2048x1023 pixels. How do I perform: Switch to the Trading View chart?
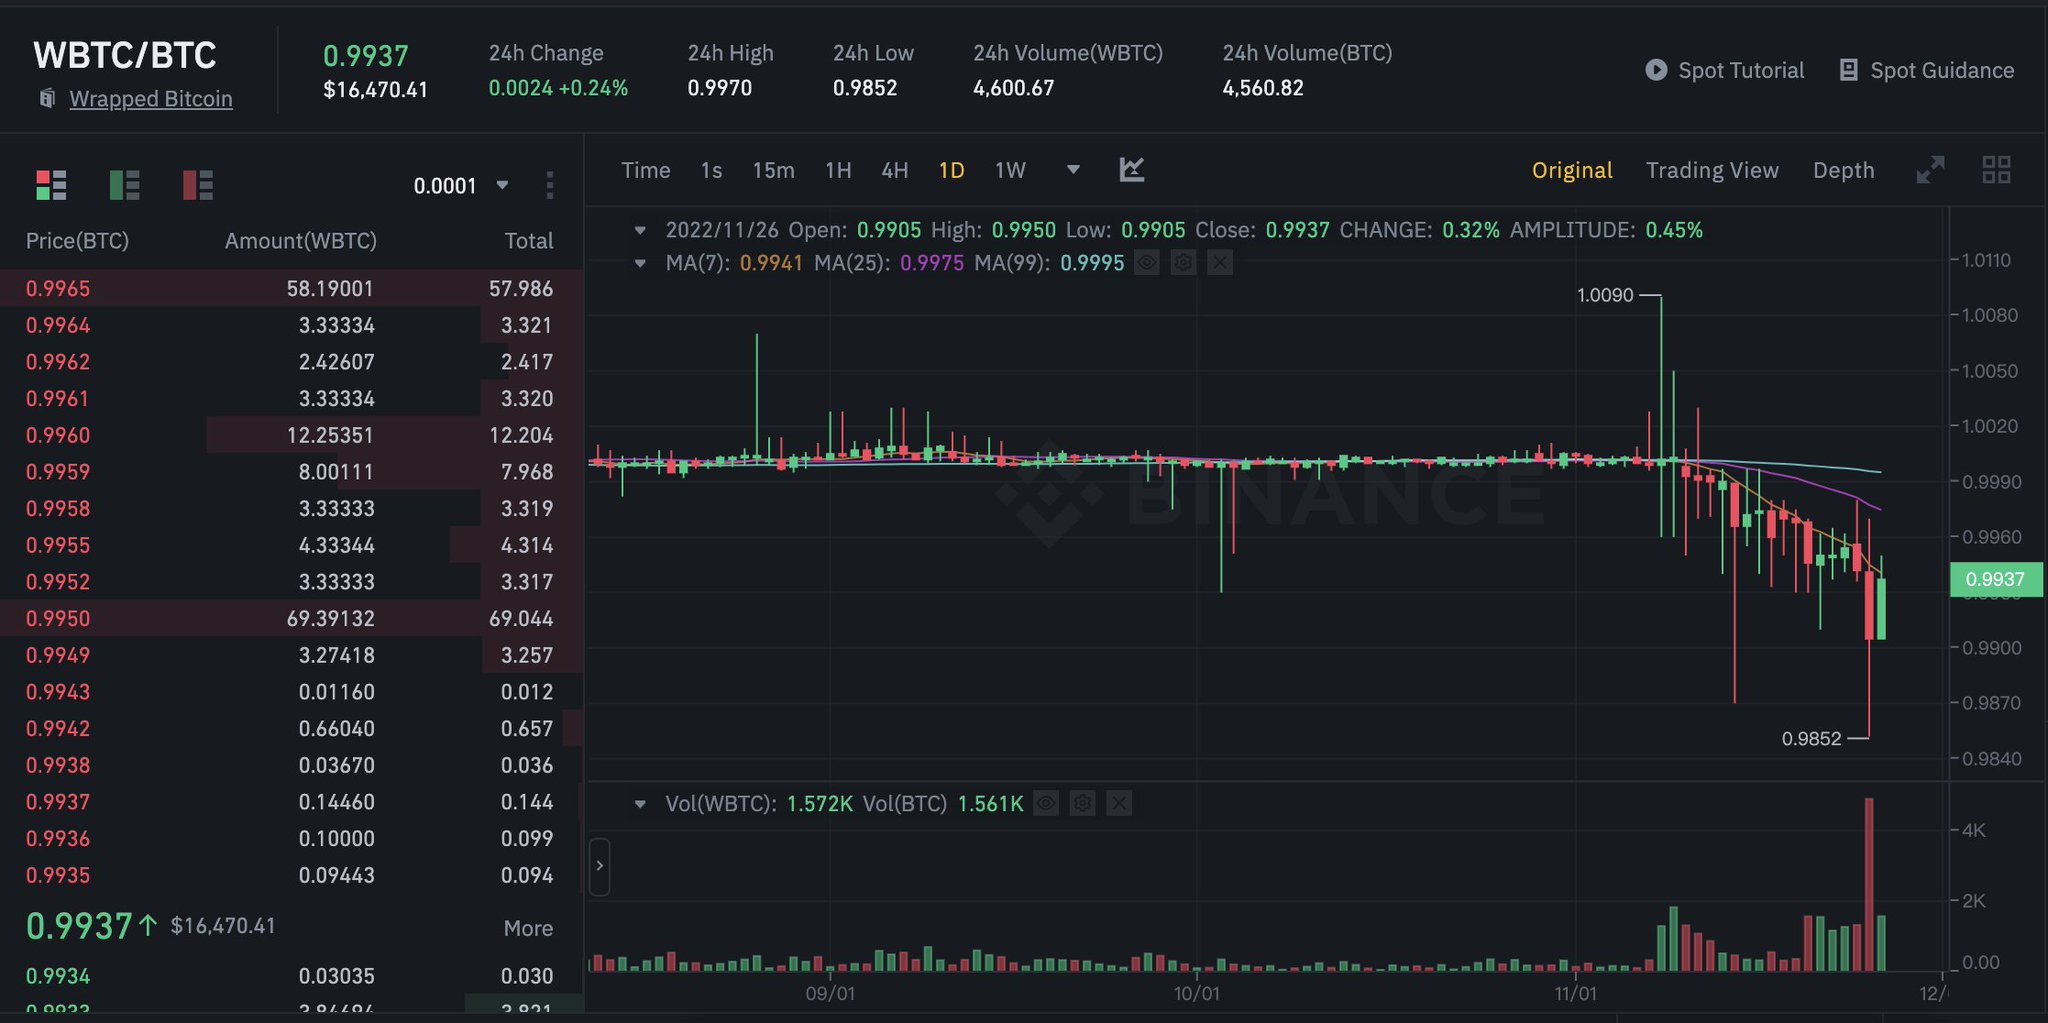pyautogui.click(x=1712, y=170)
